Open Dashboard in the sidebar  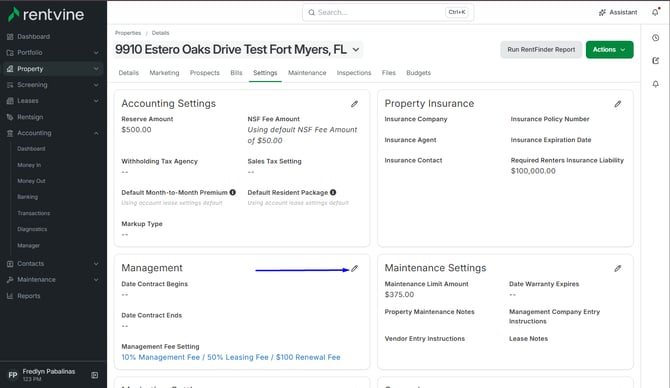click(x=53, y=37)
